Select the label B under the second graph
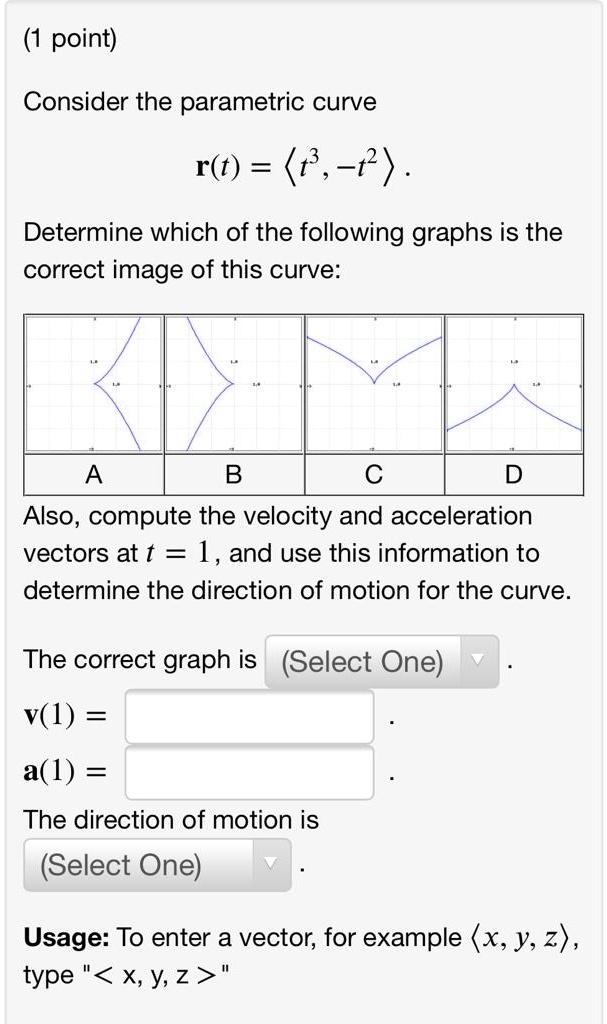The height and width of the screenshot is (1024, 607). [234, 475]
